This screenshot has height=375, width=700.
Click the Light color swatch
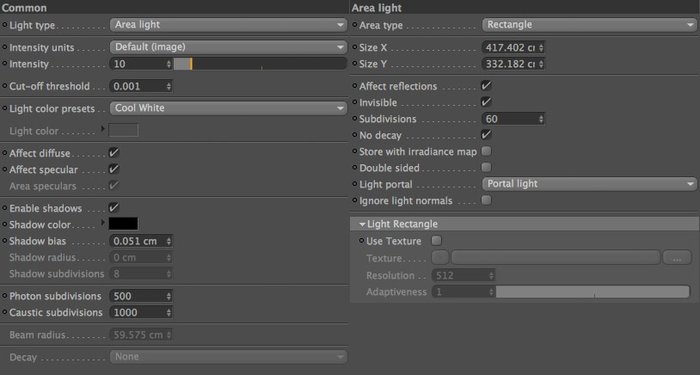tap(124, 130)
